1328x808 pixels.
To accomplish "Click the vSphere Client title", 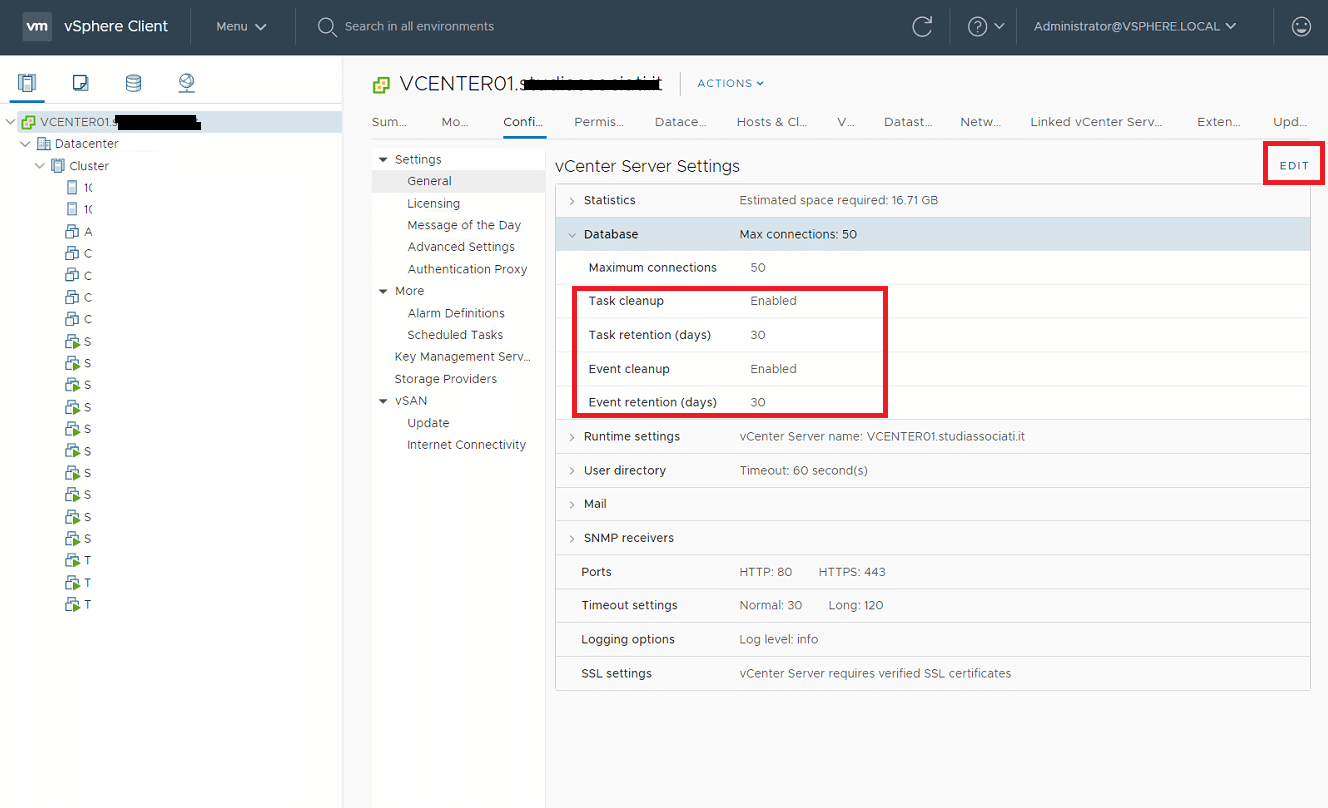I will [x=116, y=27].
